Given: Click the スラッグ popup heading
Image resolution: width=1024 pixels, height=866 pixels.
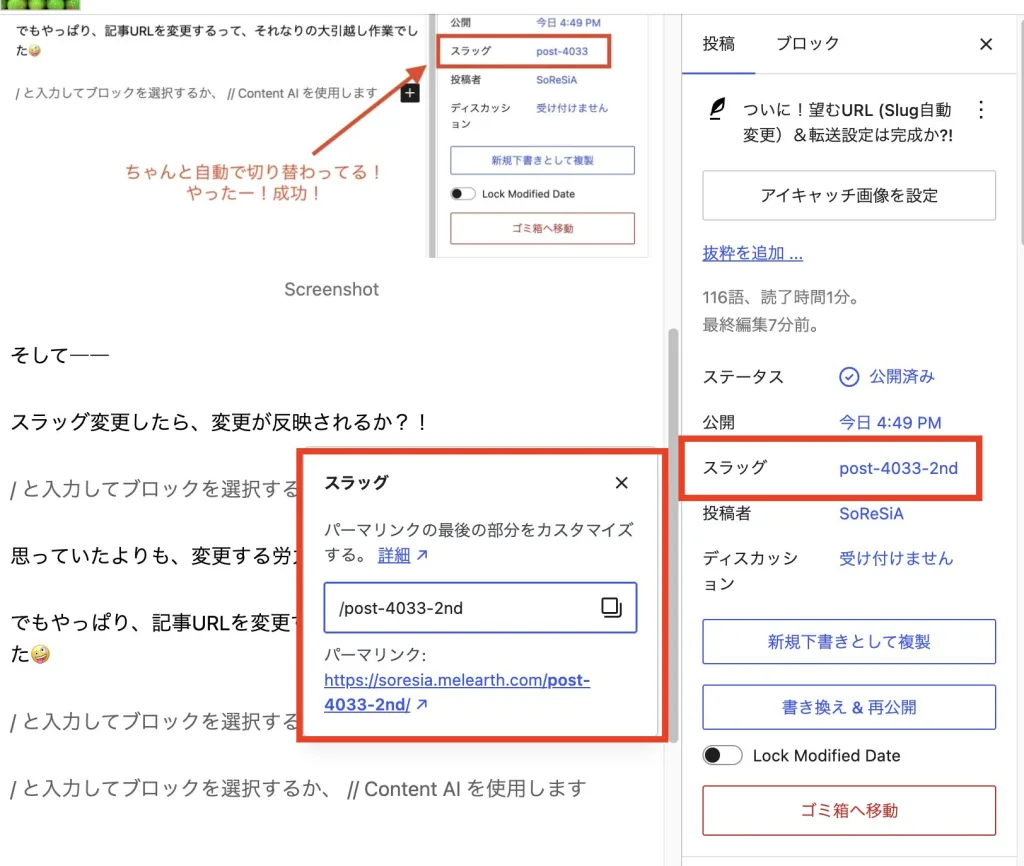Looking at the screenshot, I should [357, 483].
